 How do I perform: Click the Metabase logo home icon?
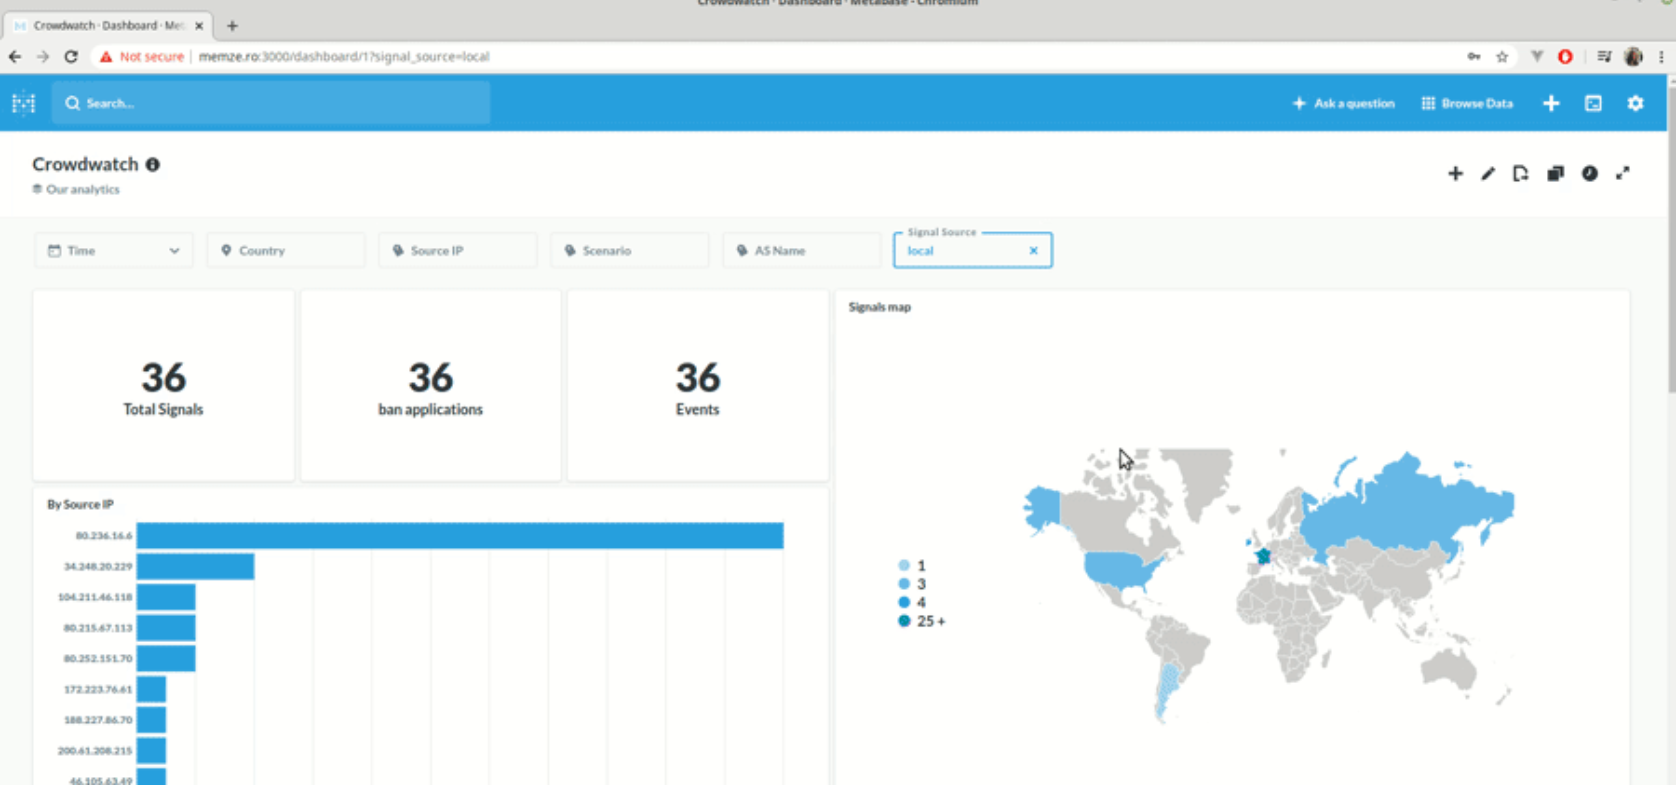pos(23,103)
